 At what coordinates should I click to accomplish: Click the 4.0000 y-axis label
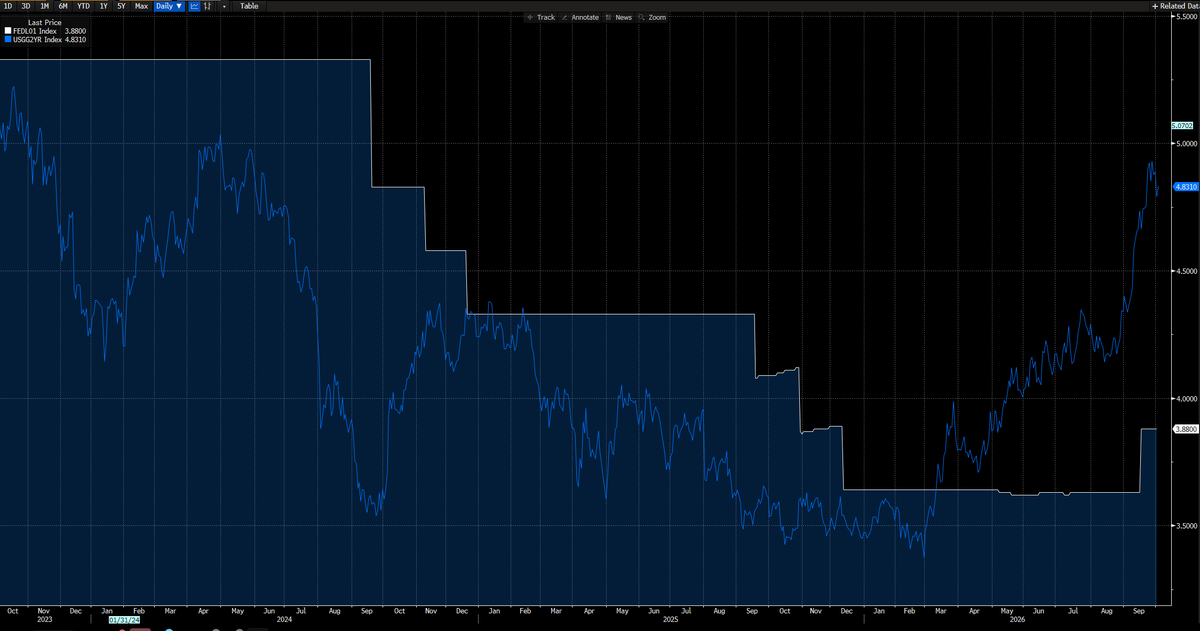pos(1186,399)
